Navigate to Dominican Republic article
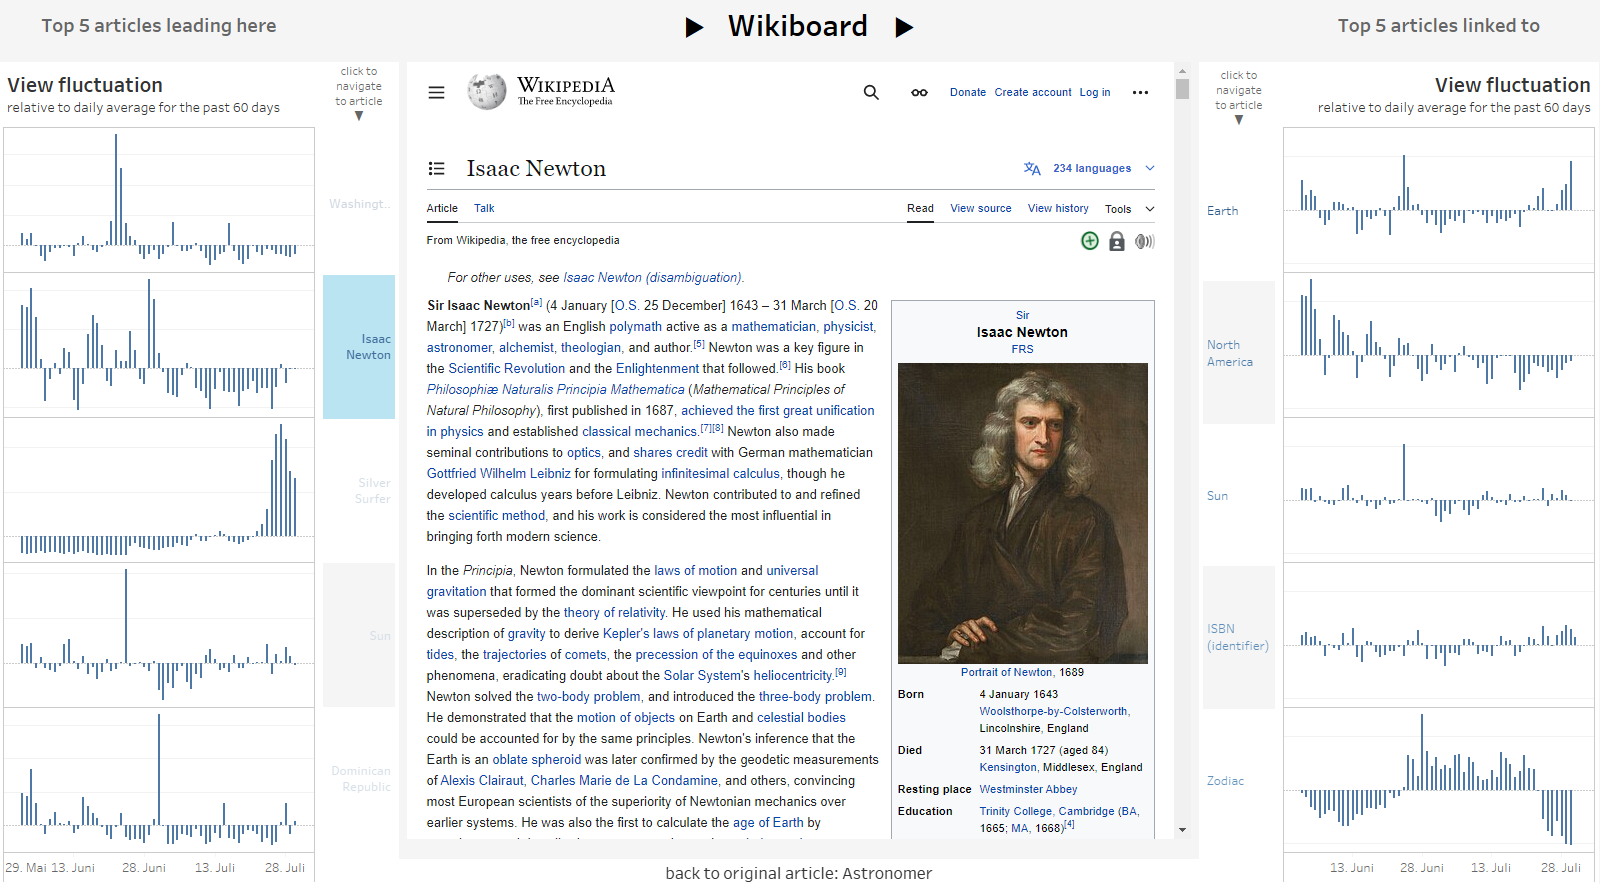The image size is (1600, 884). 359,779
